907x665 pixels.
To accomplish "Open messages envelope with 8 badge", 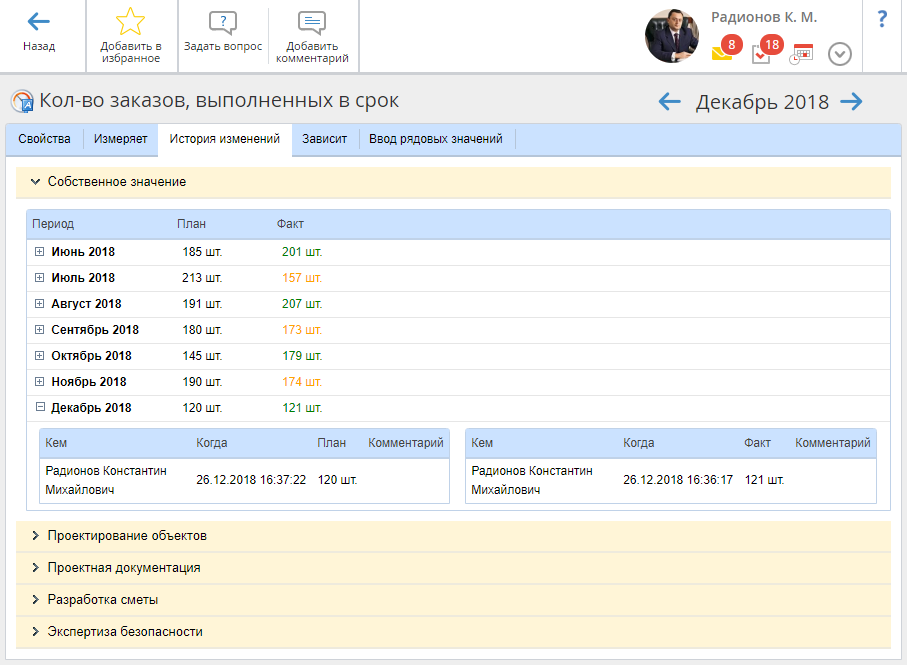I will (x=722, y=53).
